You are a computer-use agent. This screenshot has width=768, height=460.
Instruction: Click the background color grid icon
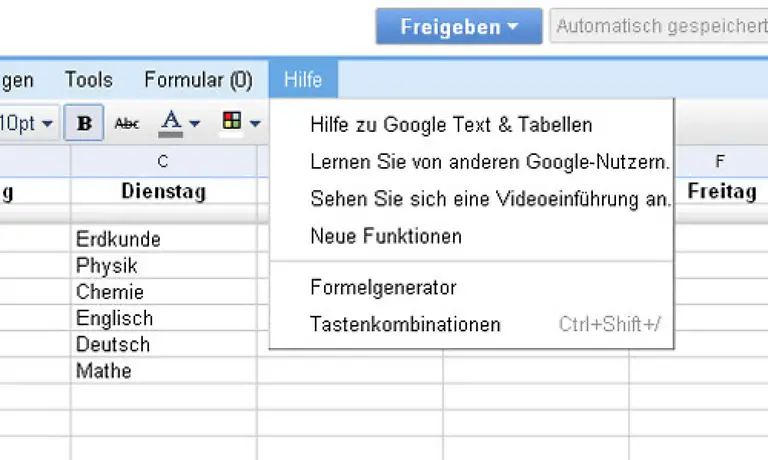232,121
